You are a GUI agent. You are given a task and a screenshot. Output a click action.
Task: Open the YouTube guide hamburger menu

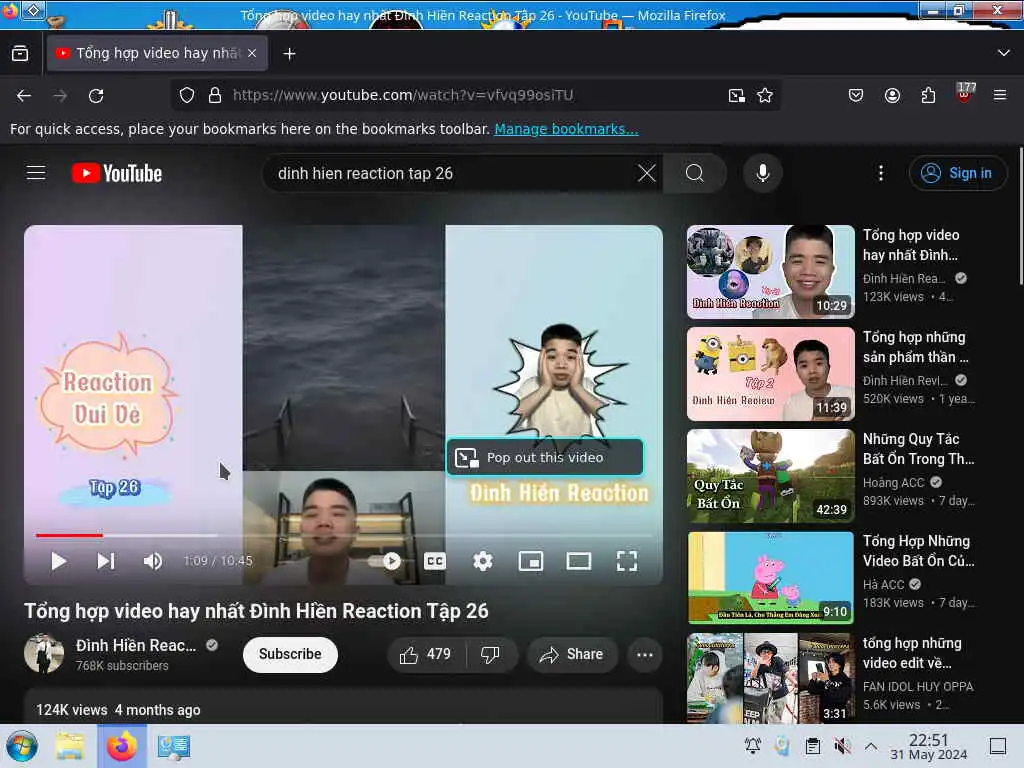pyautogui.click(x=36, y=173)
